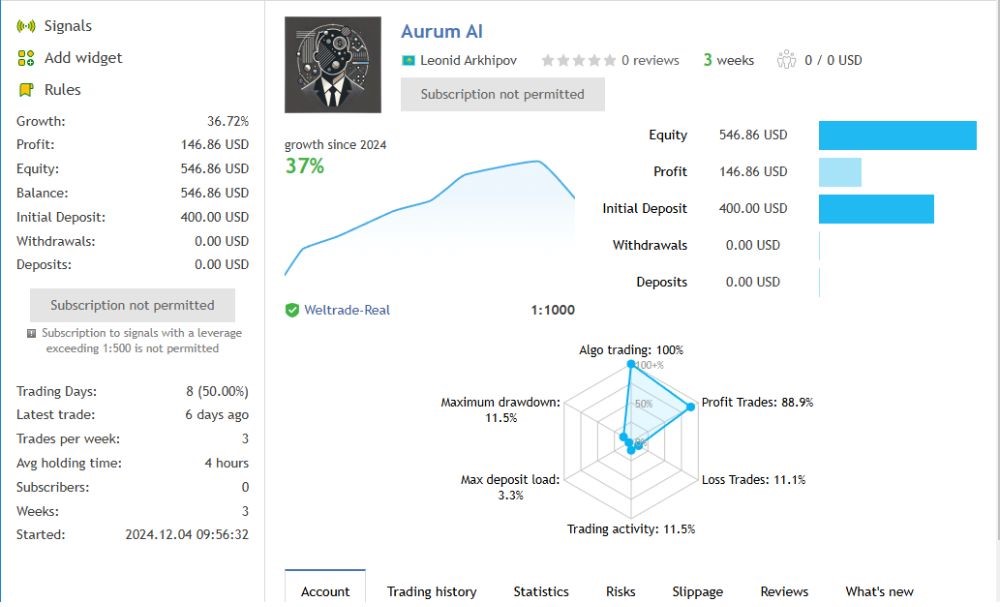Go to the Slippage tab
The width and height of the screenshot is (1000, 607).
(x=697, y=591)
